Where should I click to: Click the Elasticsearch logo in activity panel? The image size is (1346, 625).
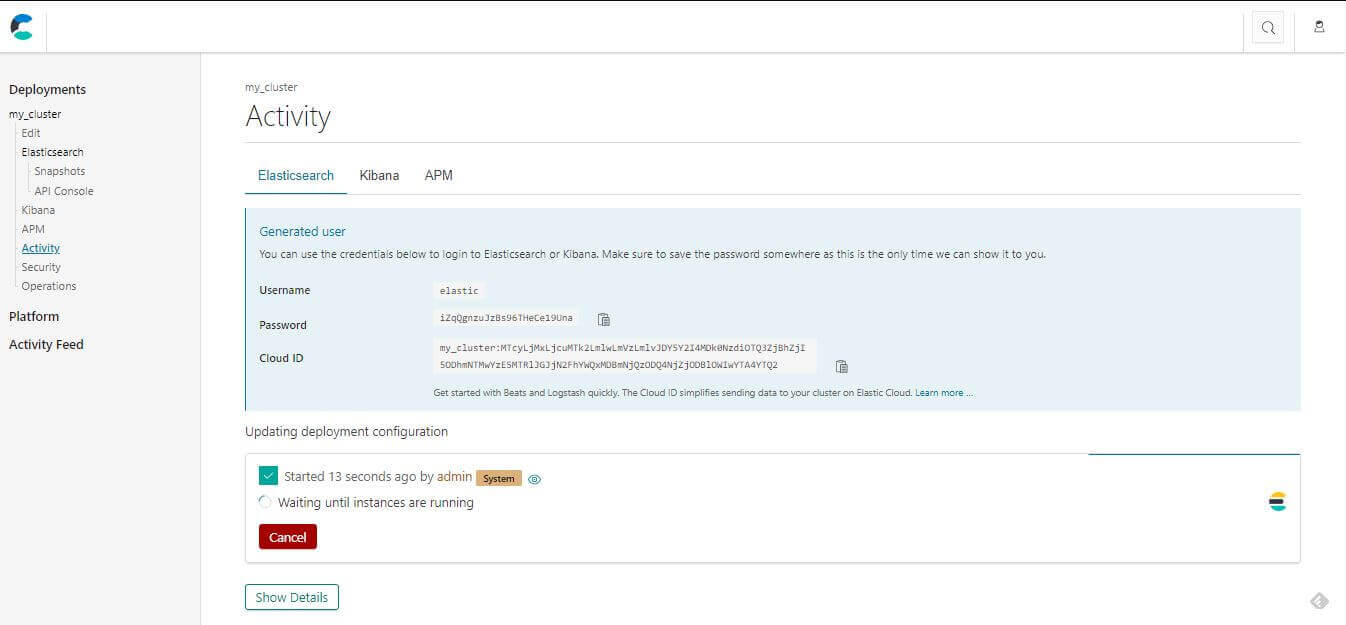(x=1277, y=502)
